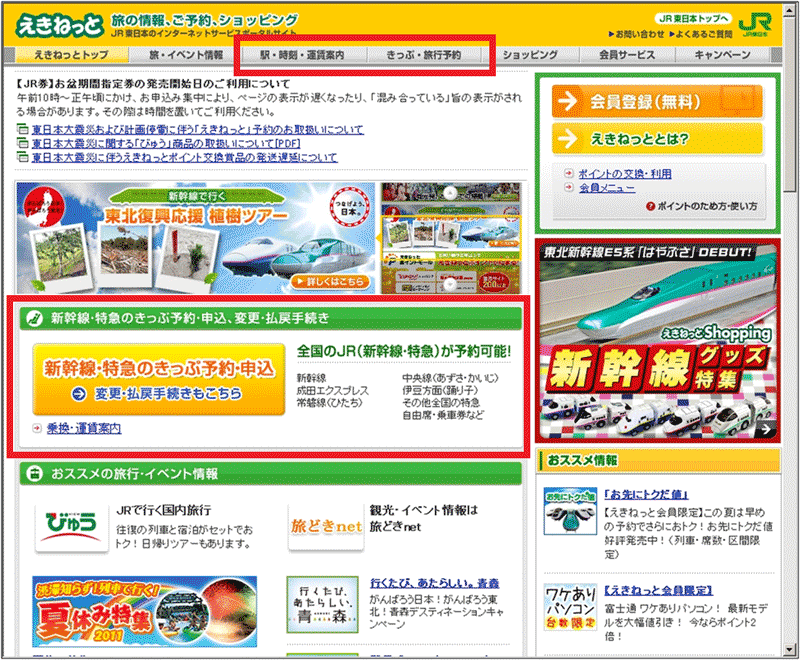Click 全国のJR(新幹線・特急)が予約可能! heading
Viewport: 800px width, 660px height.
click(x=404, y=351)
